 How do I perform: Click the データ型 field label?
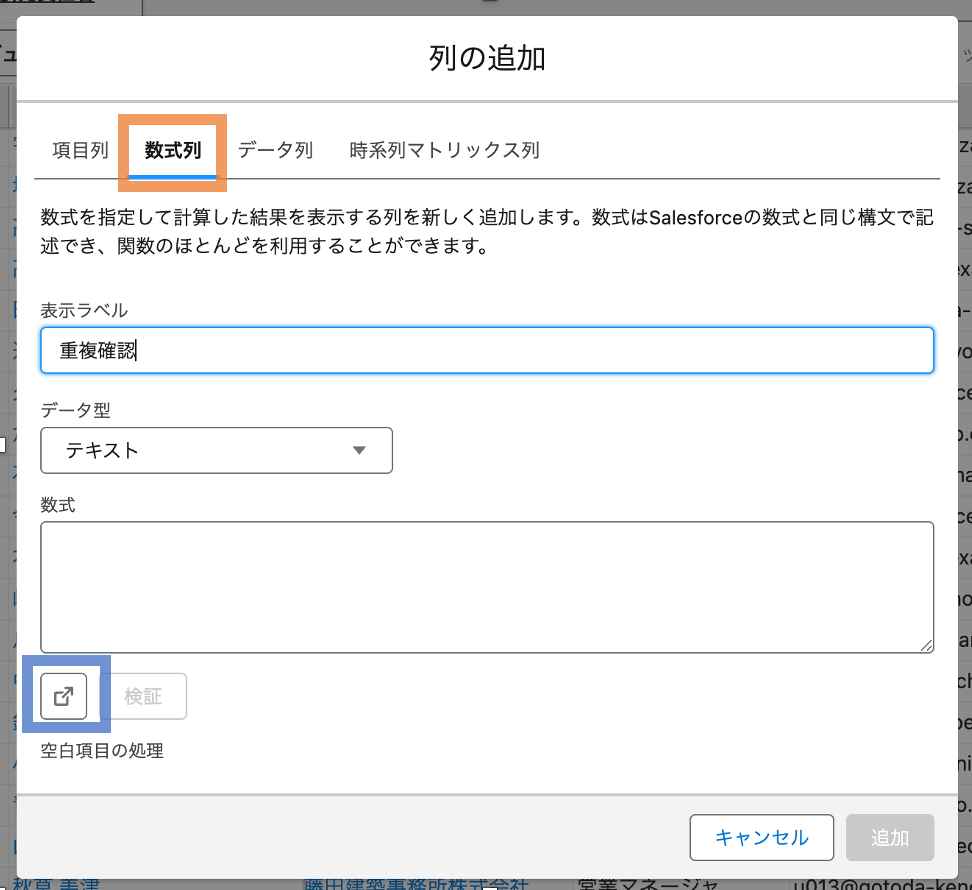(74, 409)
